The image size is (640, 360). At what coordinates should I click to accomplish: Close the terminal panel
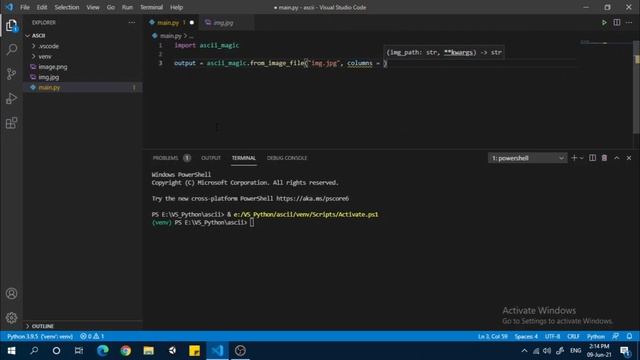(629, 158)
